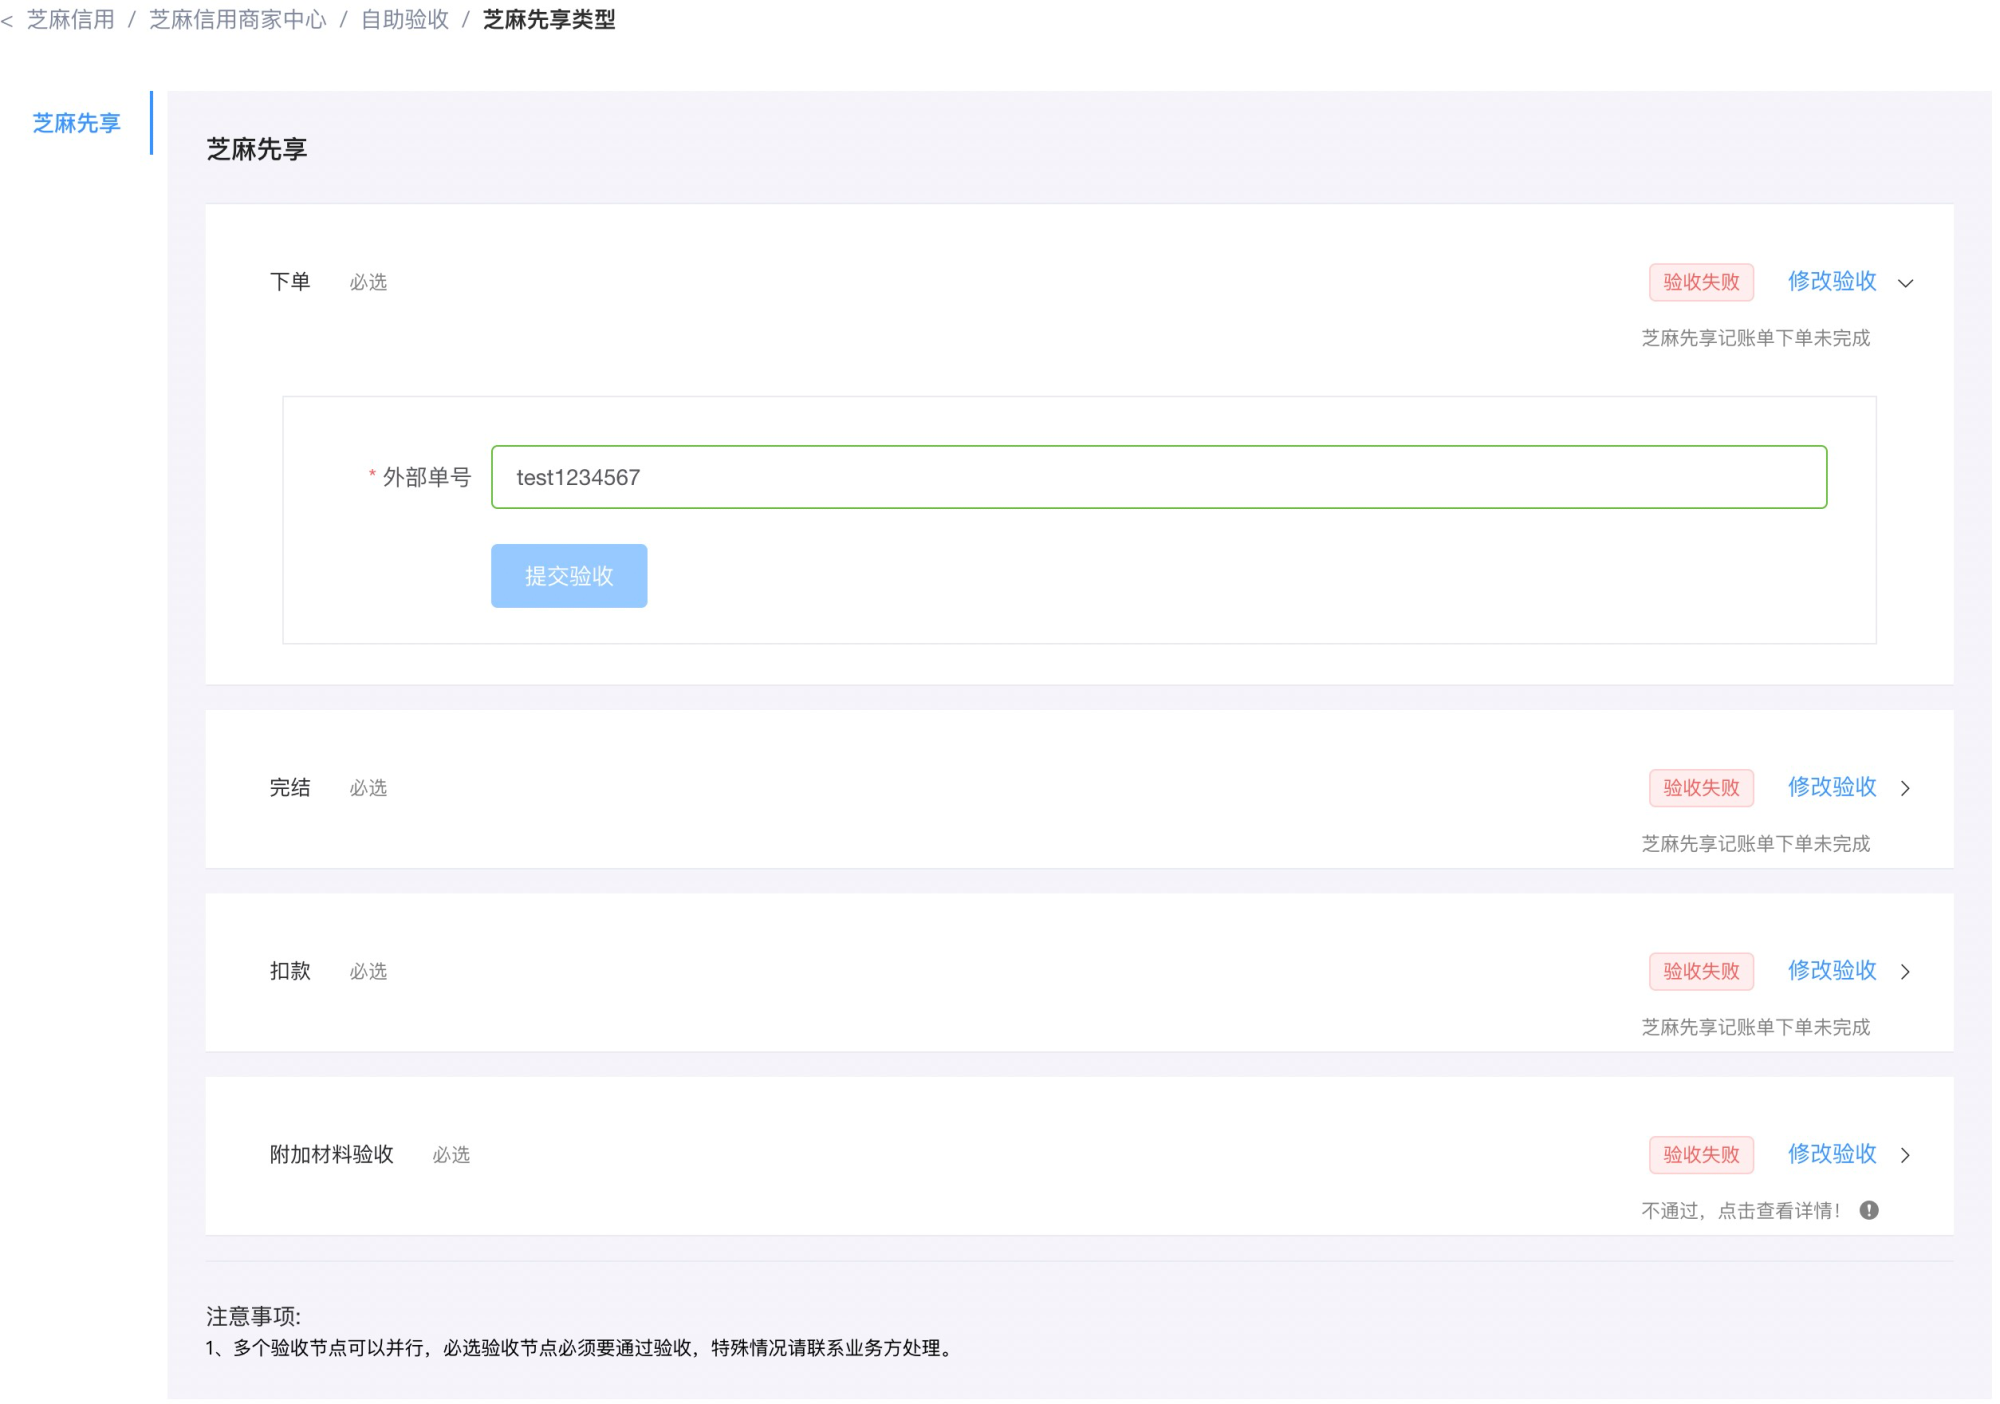Click the 不通过，点击查看详情 message
The height and width of the screenshot is (1404, 2000).
[1741, 1211]
